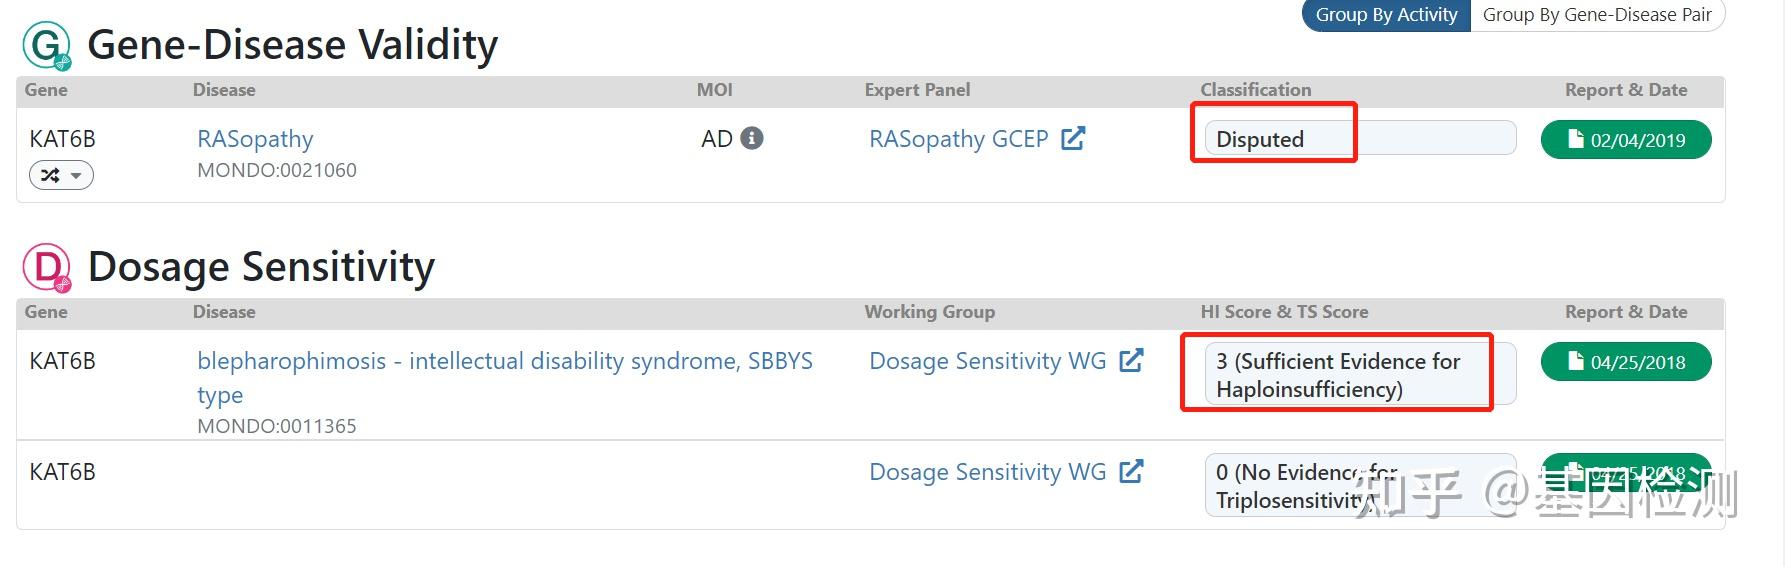The width and height of the screenshot is (1785, 567).
Task: Switch to Group By Activity view
Action: [1386, 15]
